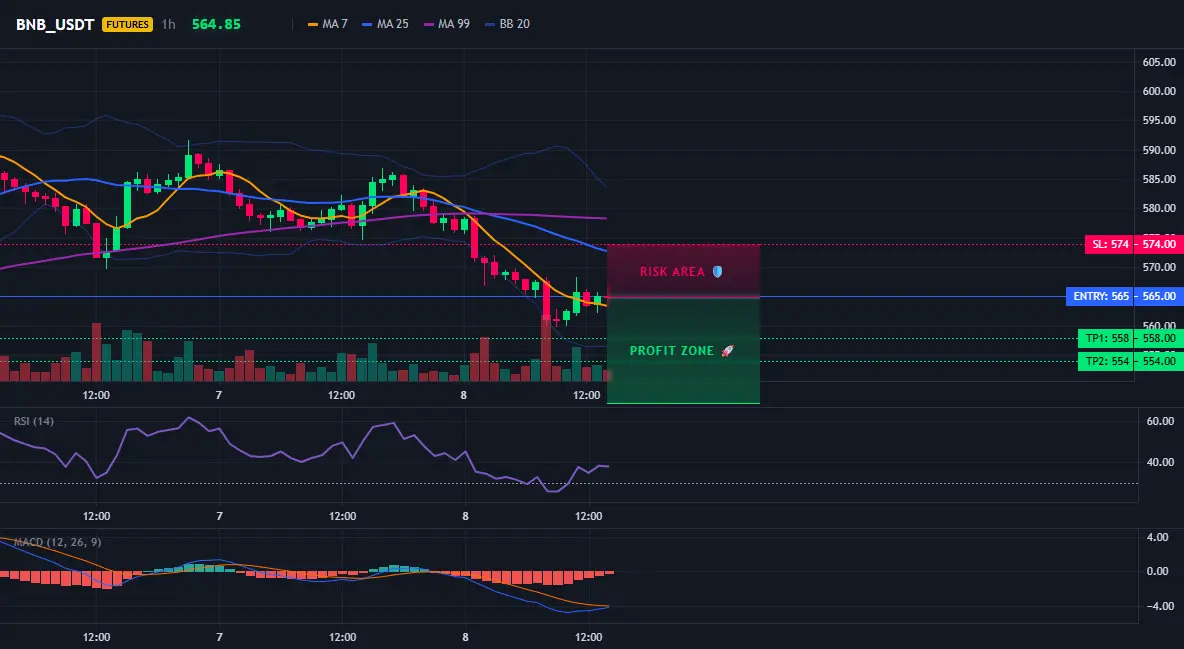The width and height of the screenshot is (1184, 649).
Task: Click the 554.00 green axis value
Action: coord(1159,361)
